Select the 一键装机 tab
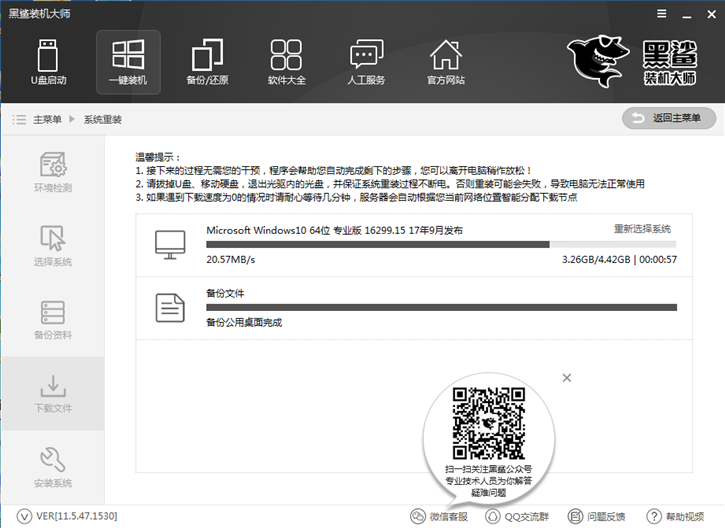This screenshot has width=725, height=528. coord(128,62)
